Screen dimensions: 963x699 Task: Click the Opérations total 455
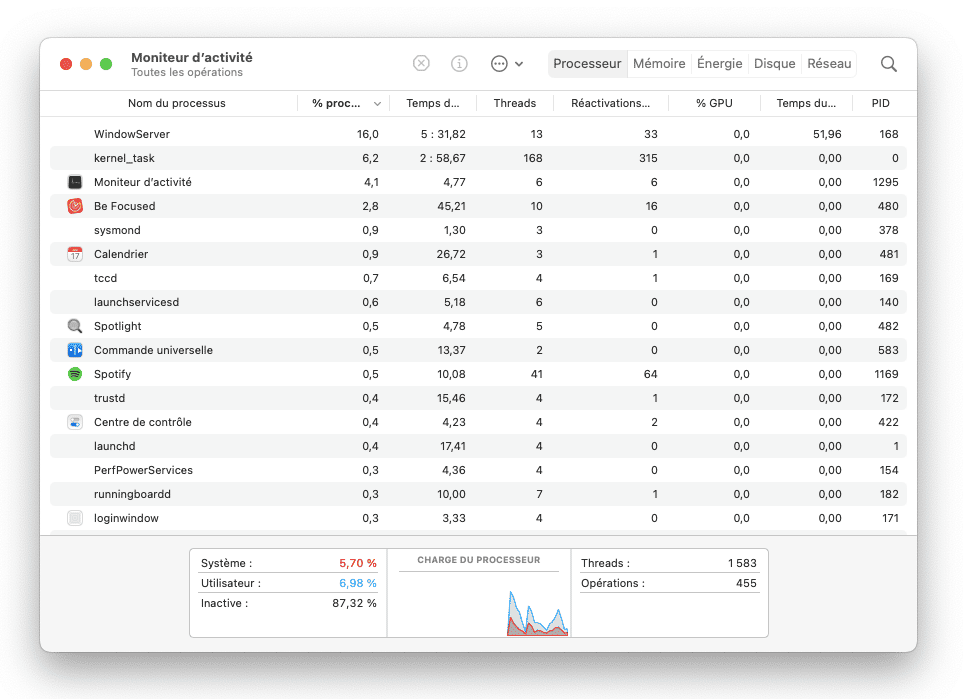pyautogui.click(x=746, y=583)
